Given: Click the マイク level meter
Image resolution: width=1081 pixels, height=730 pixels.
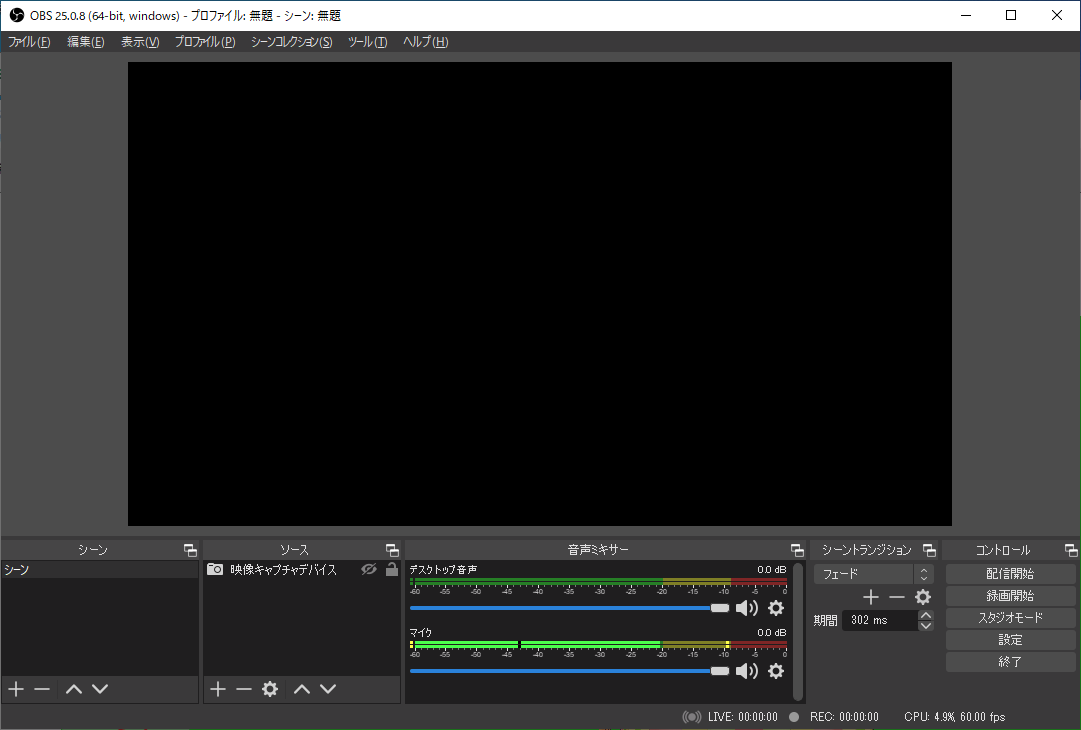Looking at the screenshot, I should (x=598, y=645).
